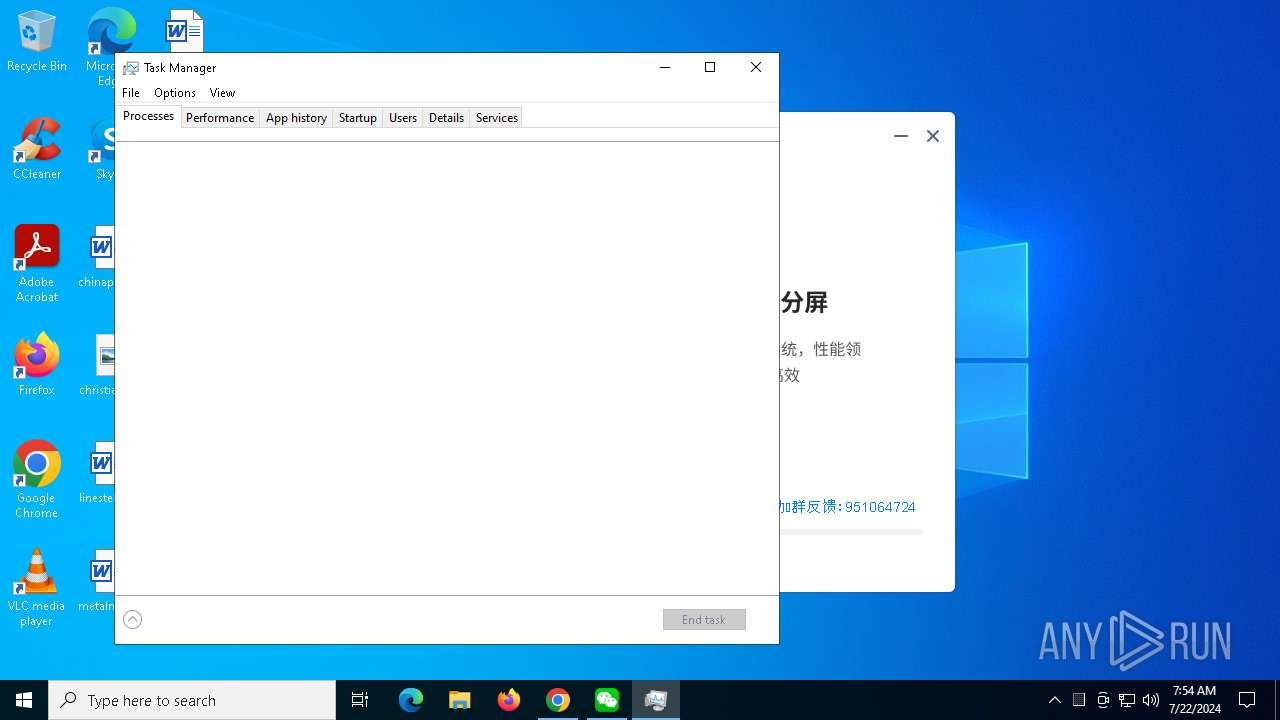Screen dimensions: 1280x720
Task: Close the Task Manager window
Action: tap(756, 67)
